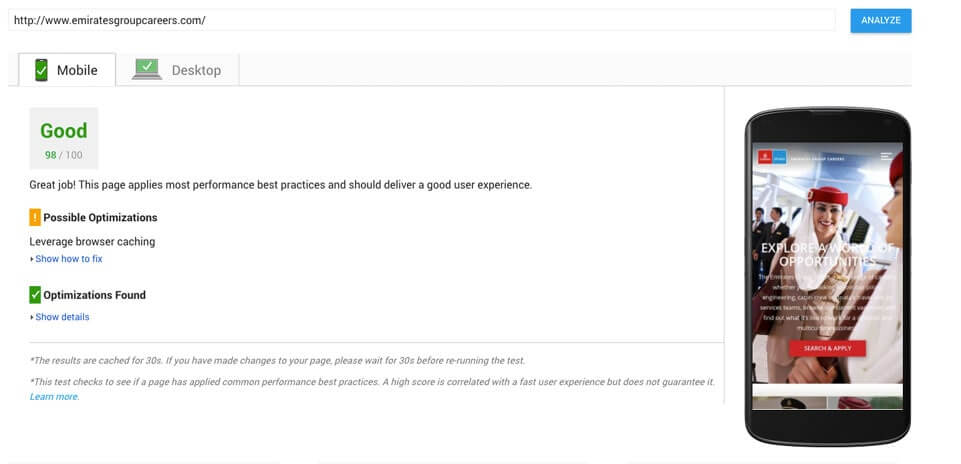Click the green phone icon on Mobile tab
The height and width of the screenshot is (464, 961).
pyautogui.click(x=41, y=70)
